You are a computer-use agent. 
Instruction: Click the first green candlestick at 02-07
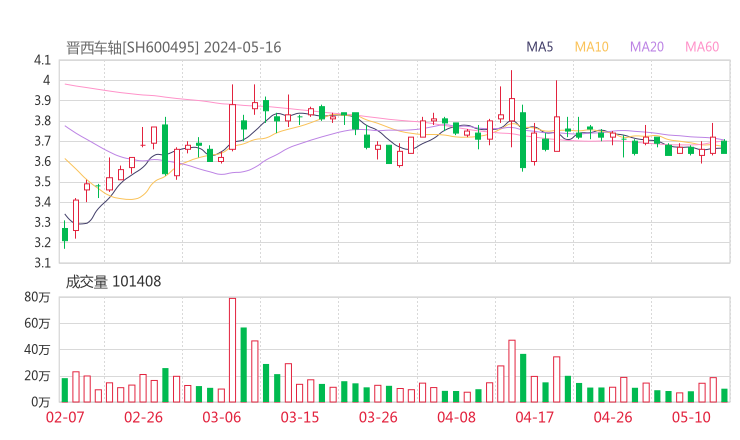(65, 235)
